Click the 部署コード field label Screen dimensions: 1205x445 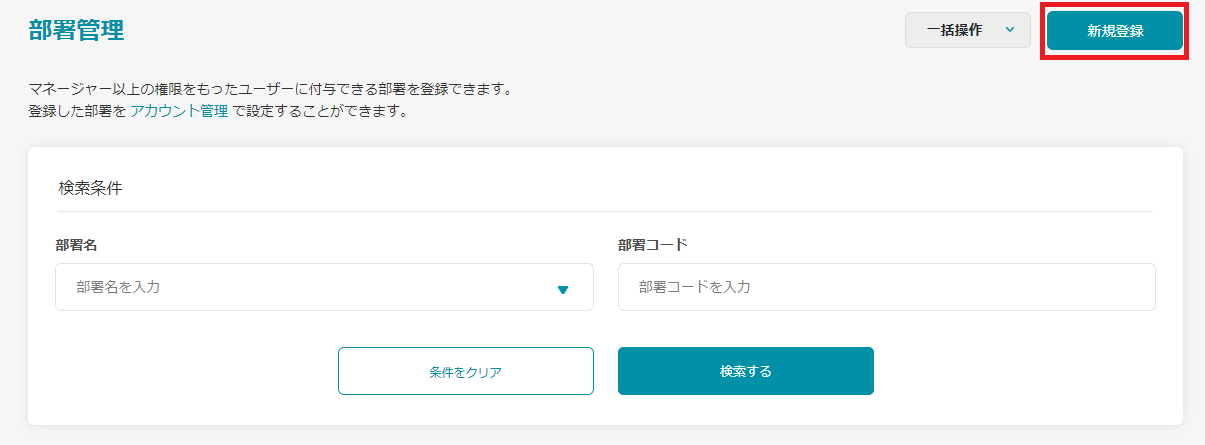tap(653, 244)
